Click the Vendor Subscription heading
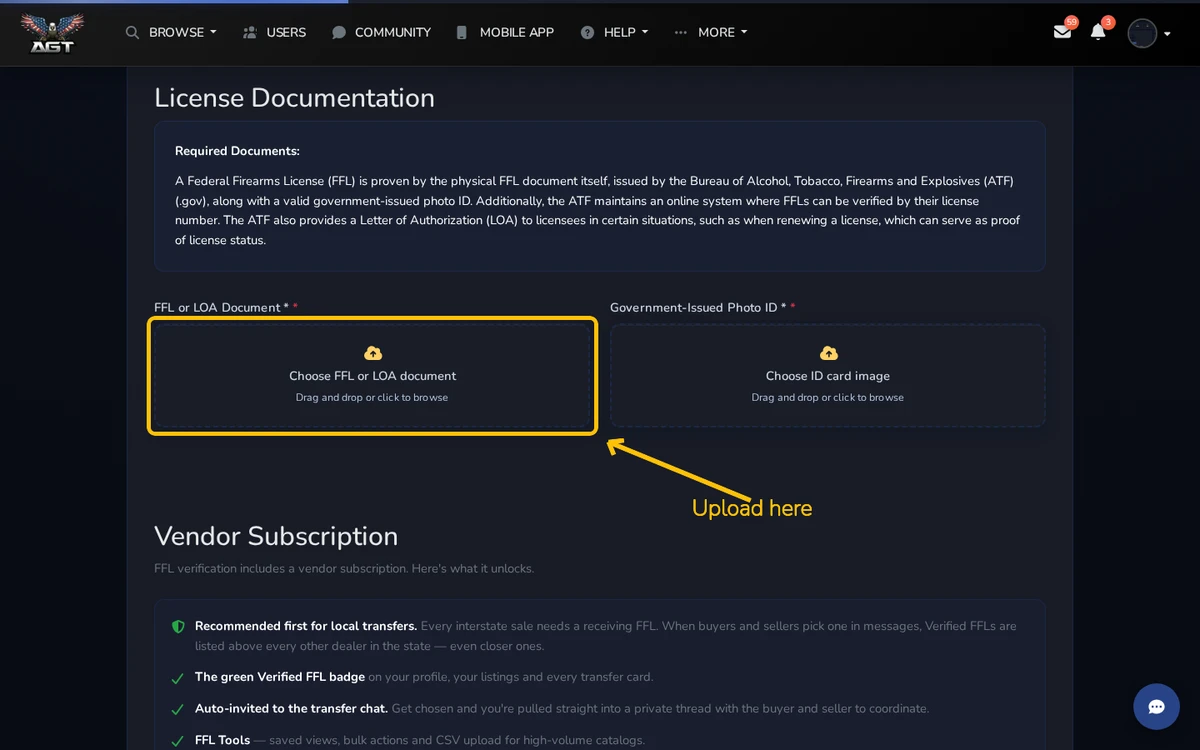 (276, 536)
